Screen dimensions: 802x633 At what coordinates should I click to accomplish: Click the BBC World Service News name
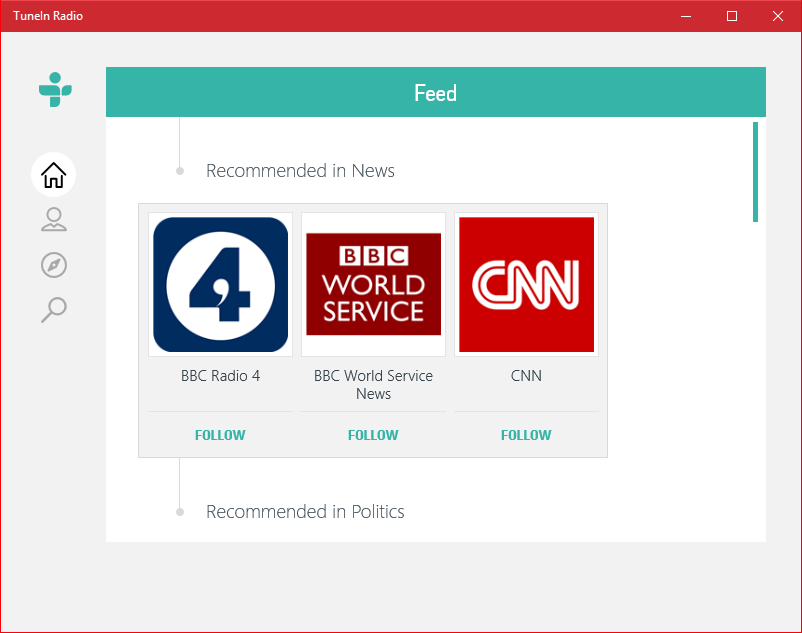point(373,385)
